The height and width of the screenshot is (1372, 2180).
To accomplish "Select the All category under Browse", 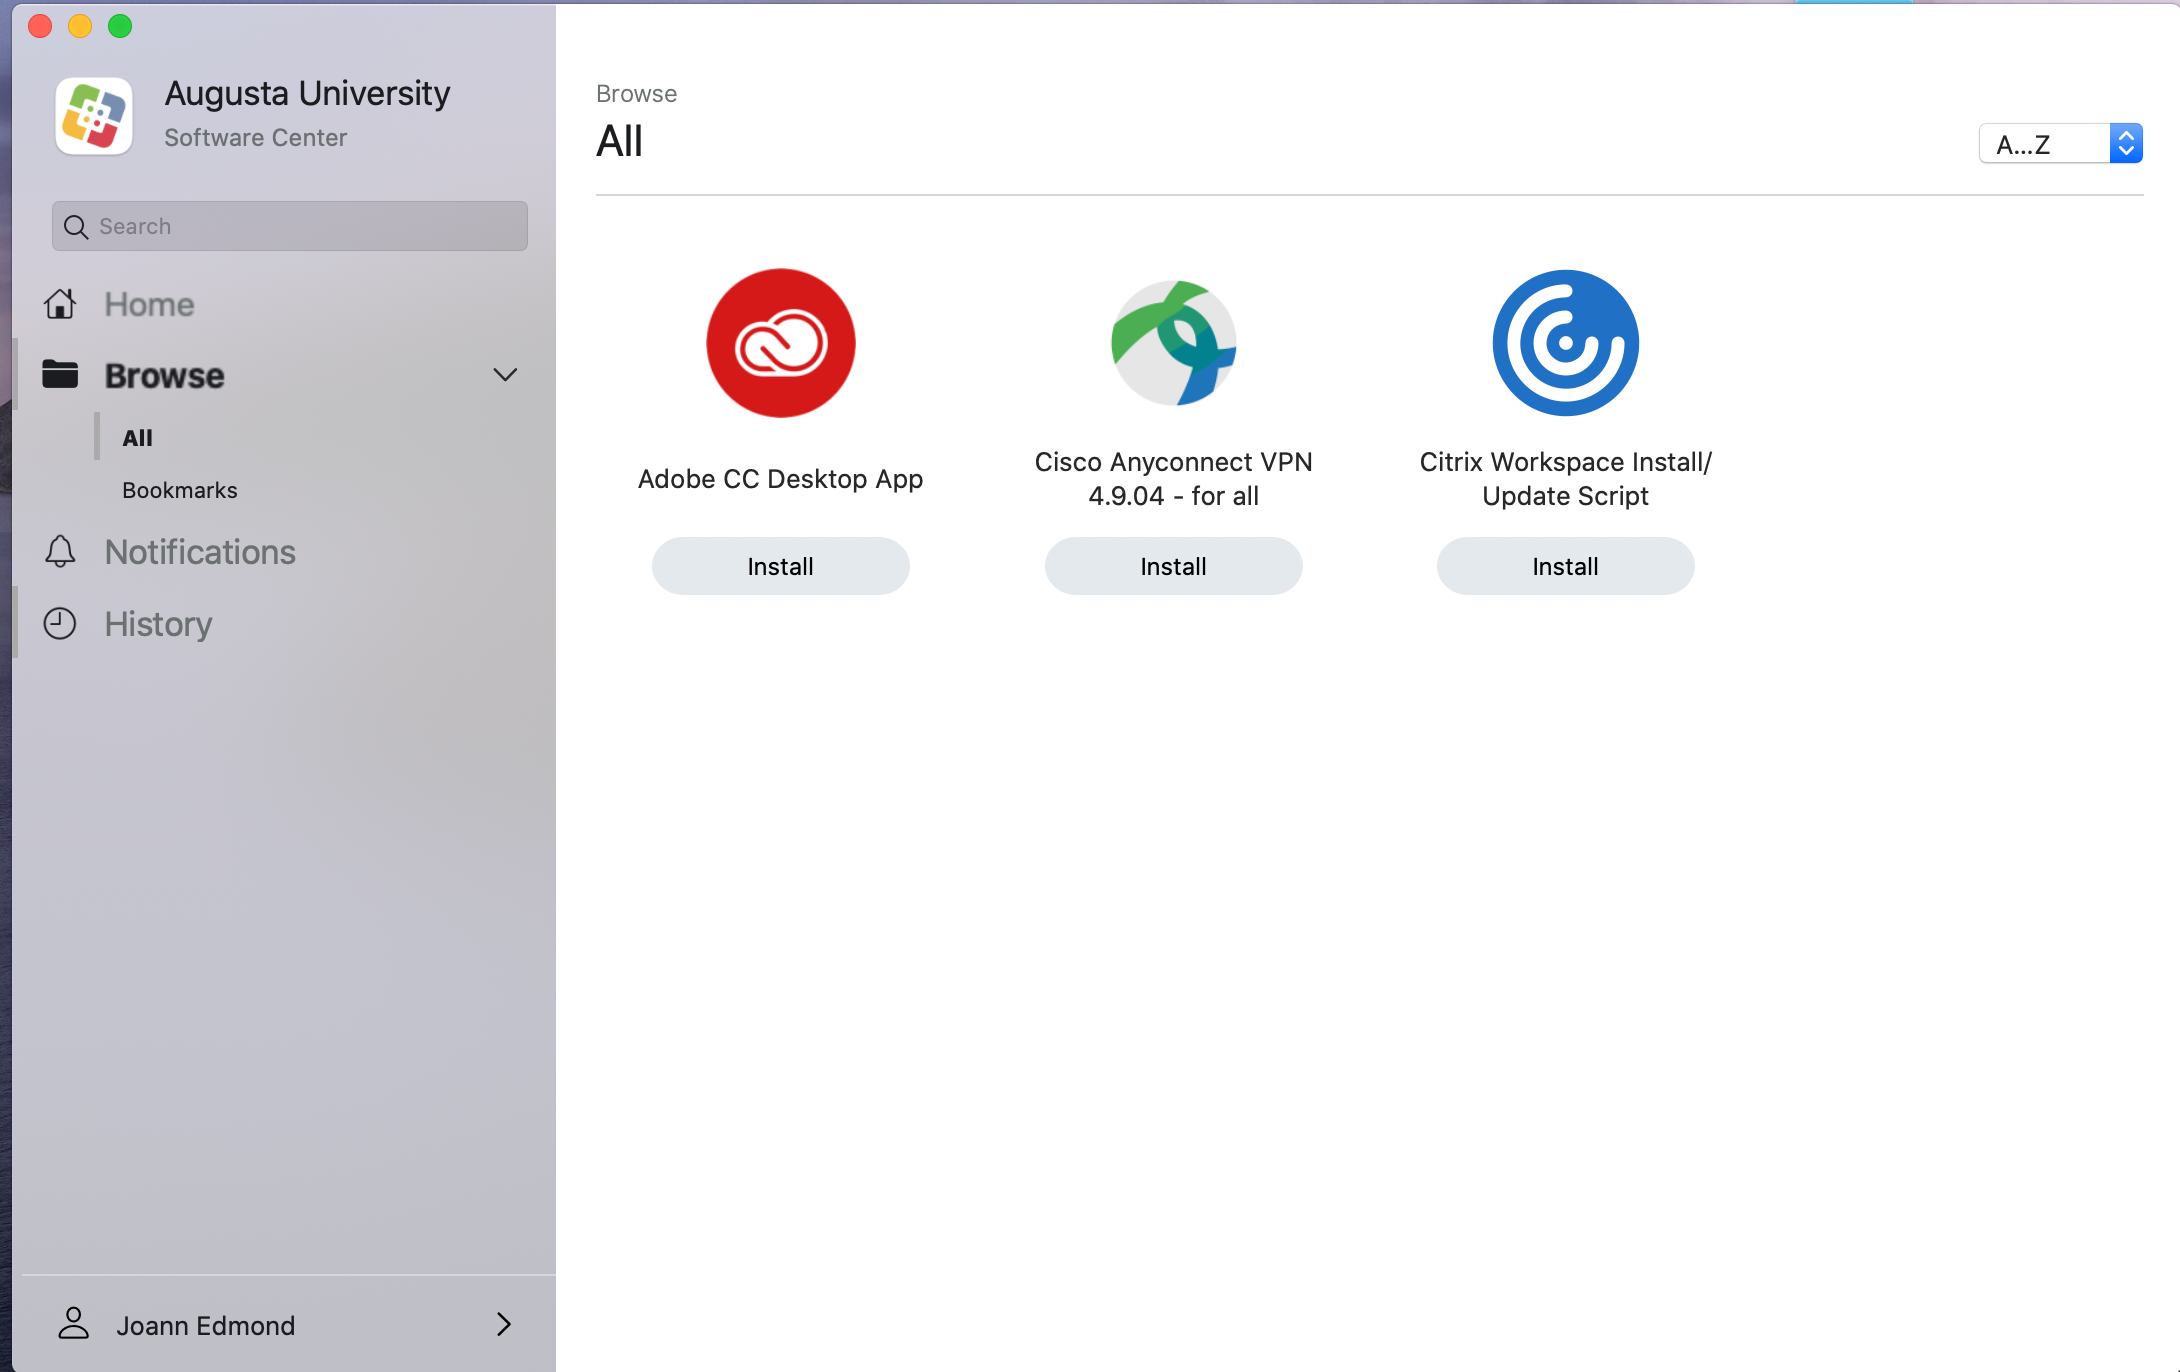I will pos(137,437).
